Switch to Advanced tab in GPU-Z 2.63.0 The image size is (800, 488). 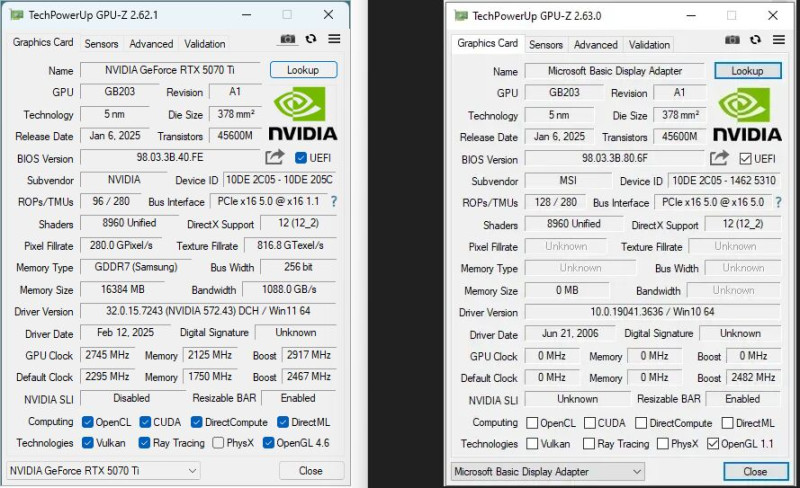coord(595,45)
